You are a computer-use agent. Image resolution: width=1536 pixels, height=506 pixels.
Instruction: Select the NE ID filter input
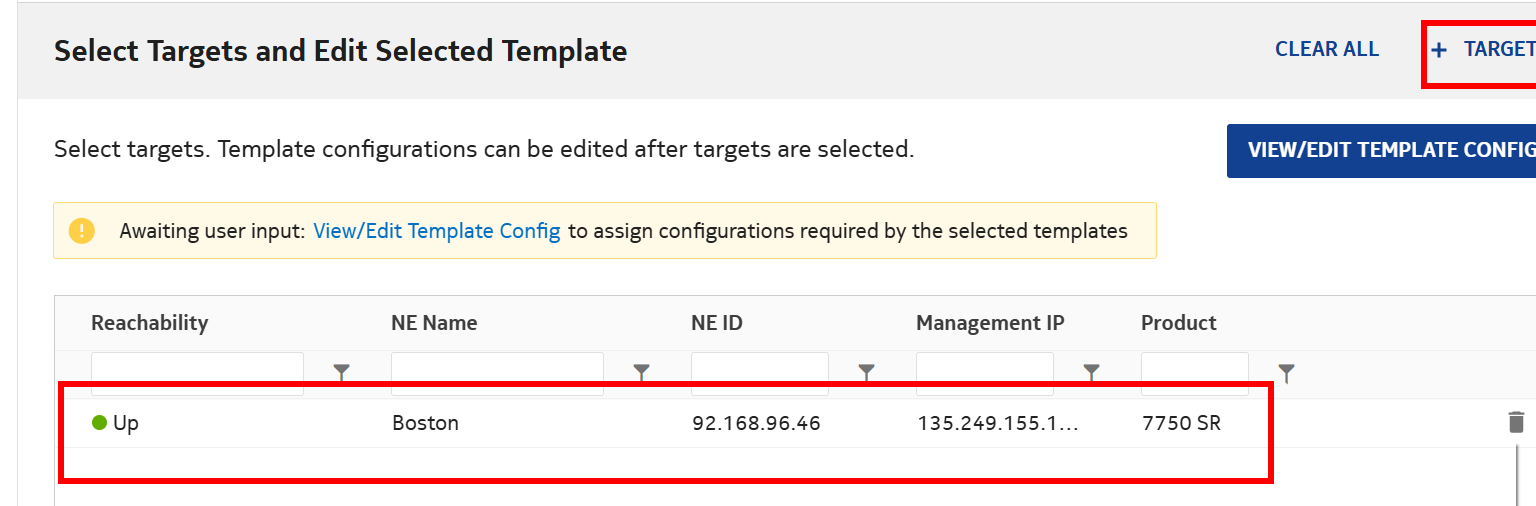[x=759, y=372]
